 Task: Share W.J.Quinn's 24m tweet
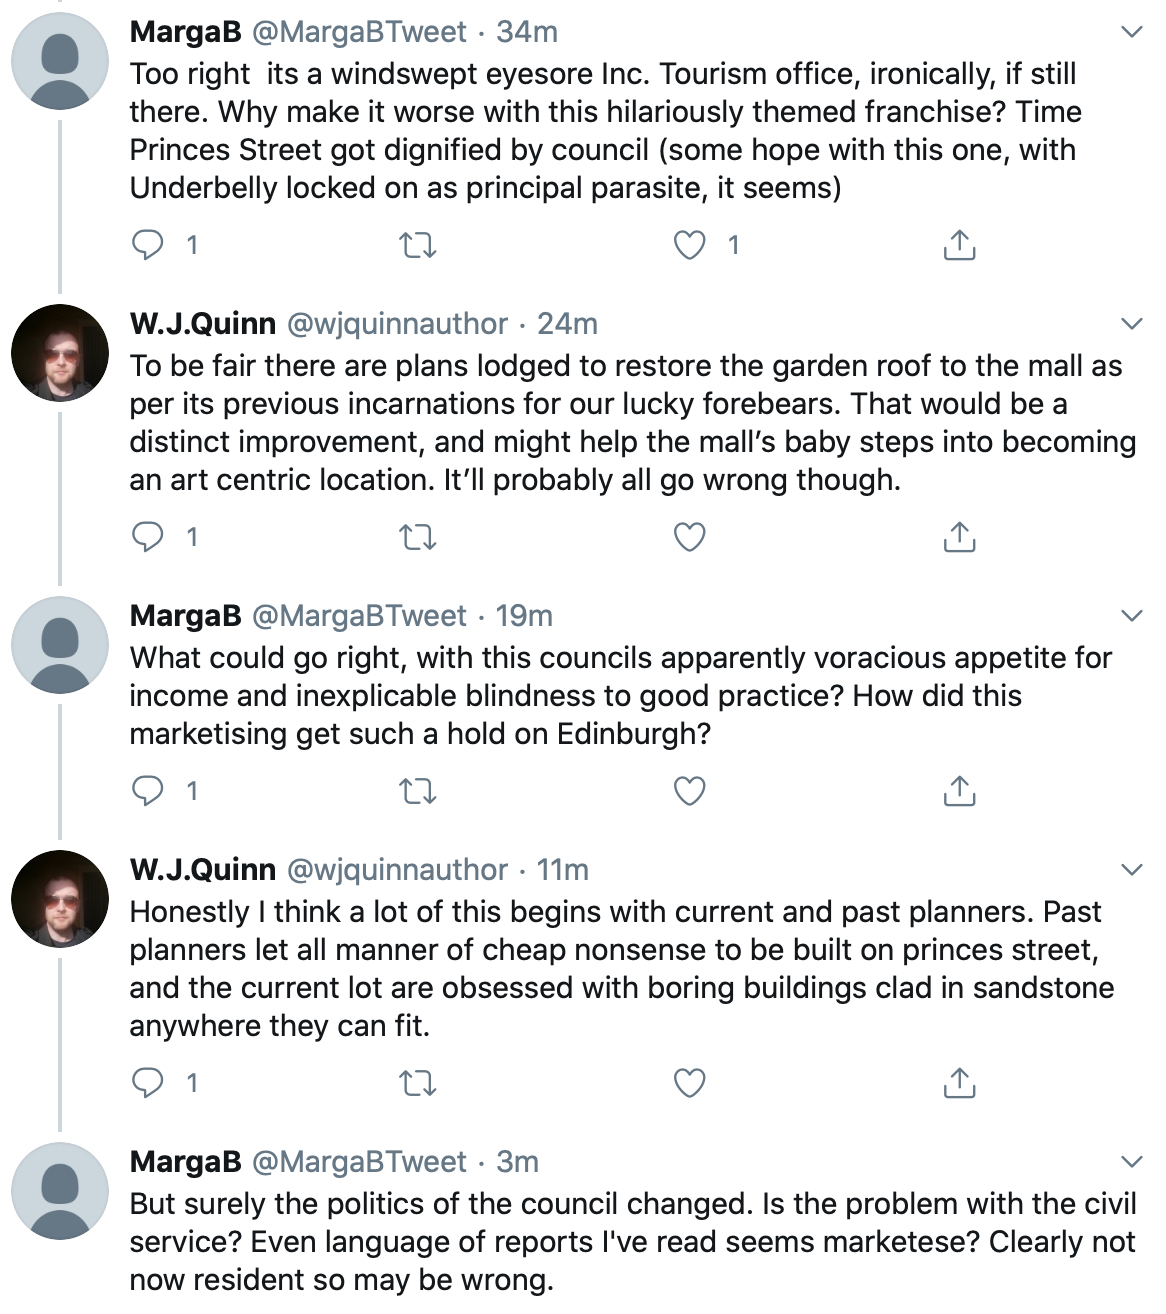click(x=959, y=537)
